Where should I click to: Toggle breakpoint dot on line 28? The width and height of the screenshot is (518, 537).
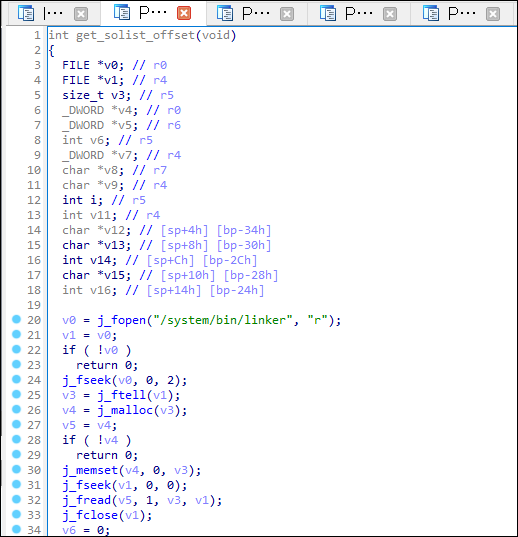tap(16, 439)
